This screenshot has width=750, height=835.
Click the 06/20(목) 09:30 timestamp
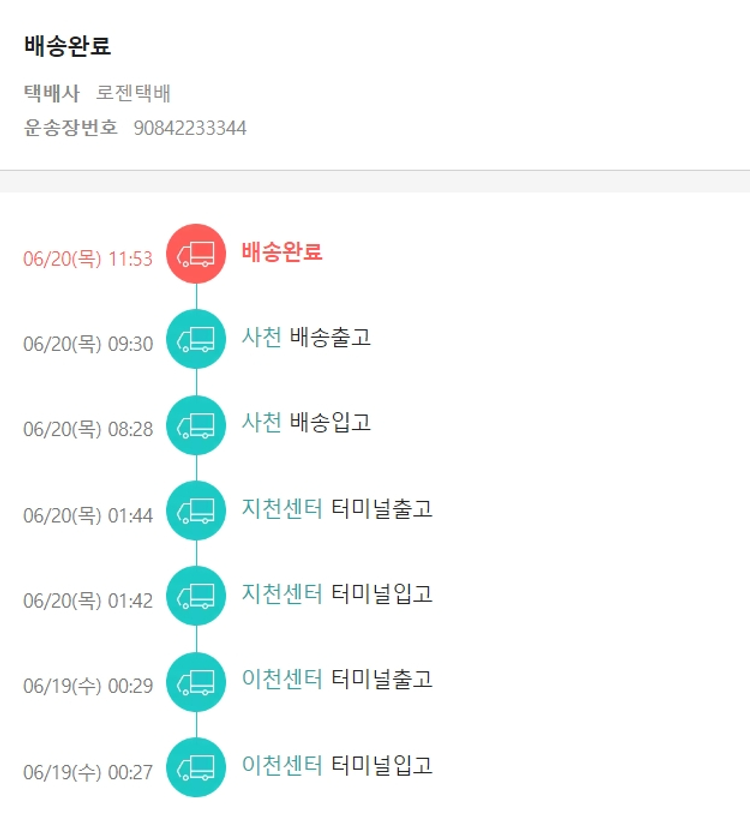(x=88, y=344)
